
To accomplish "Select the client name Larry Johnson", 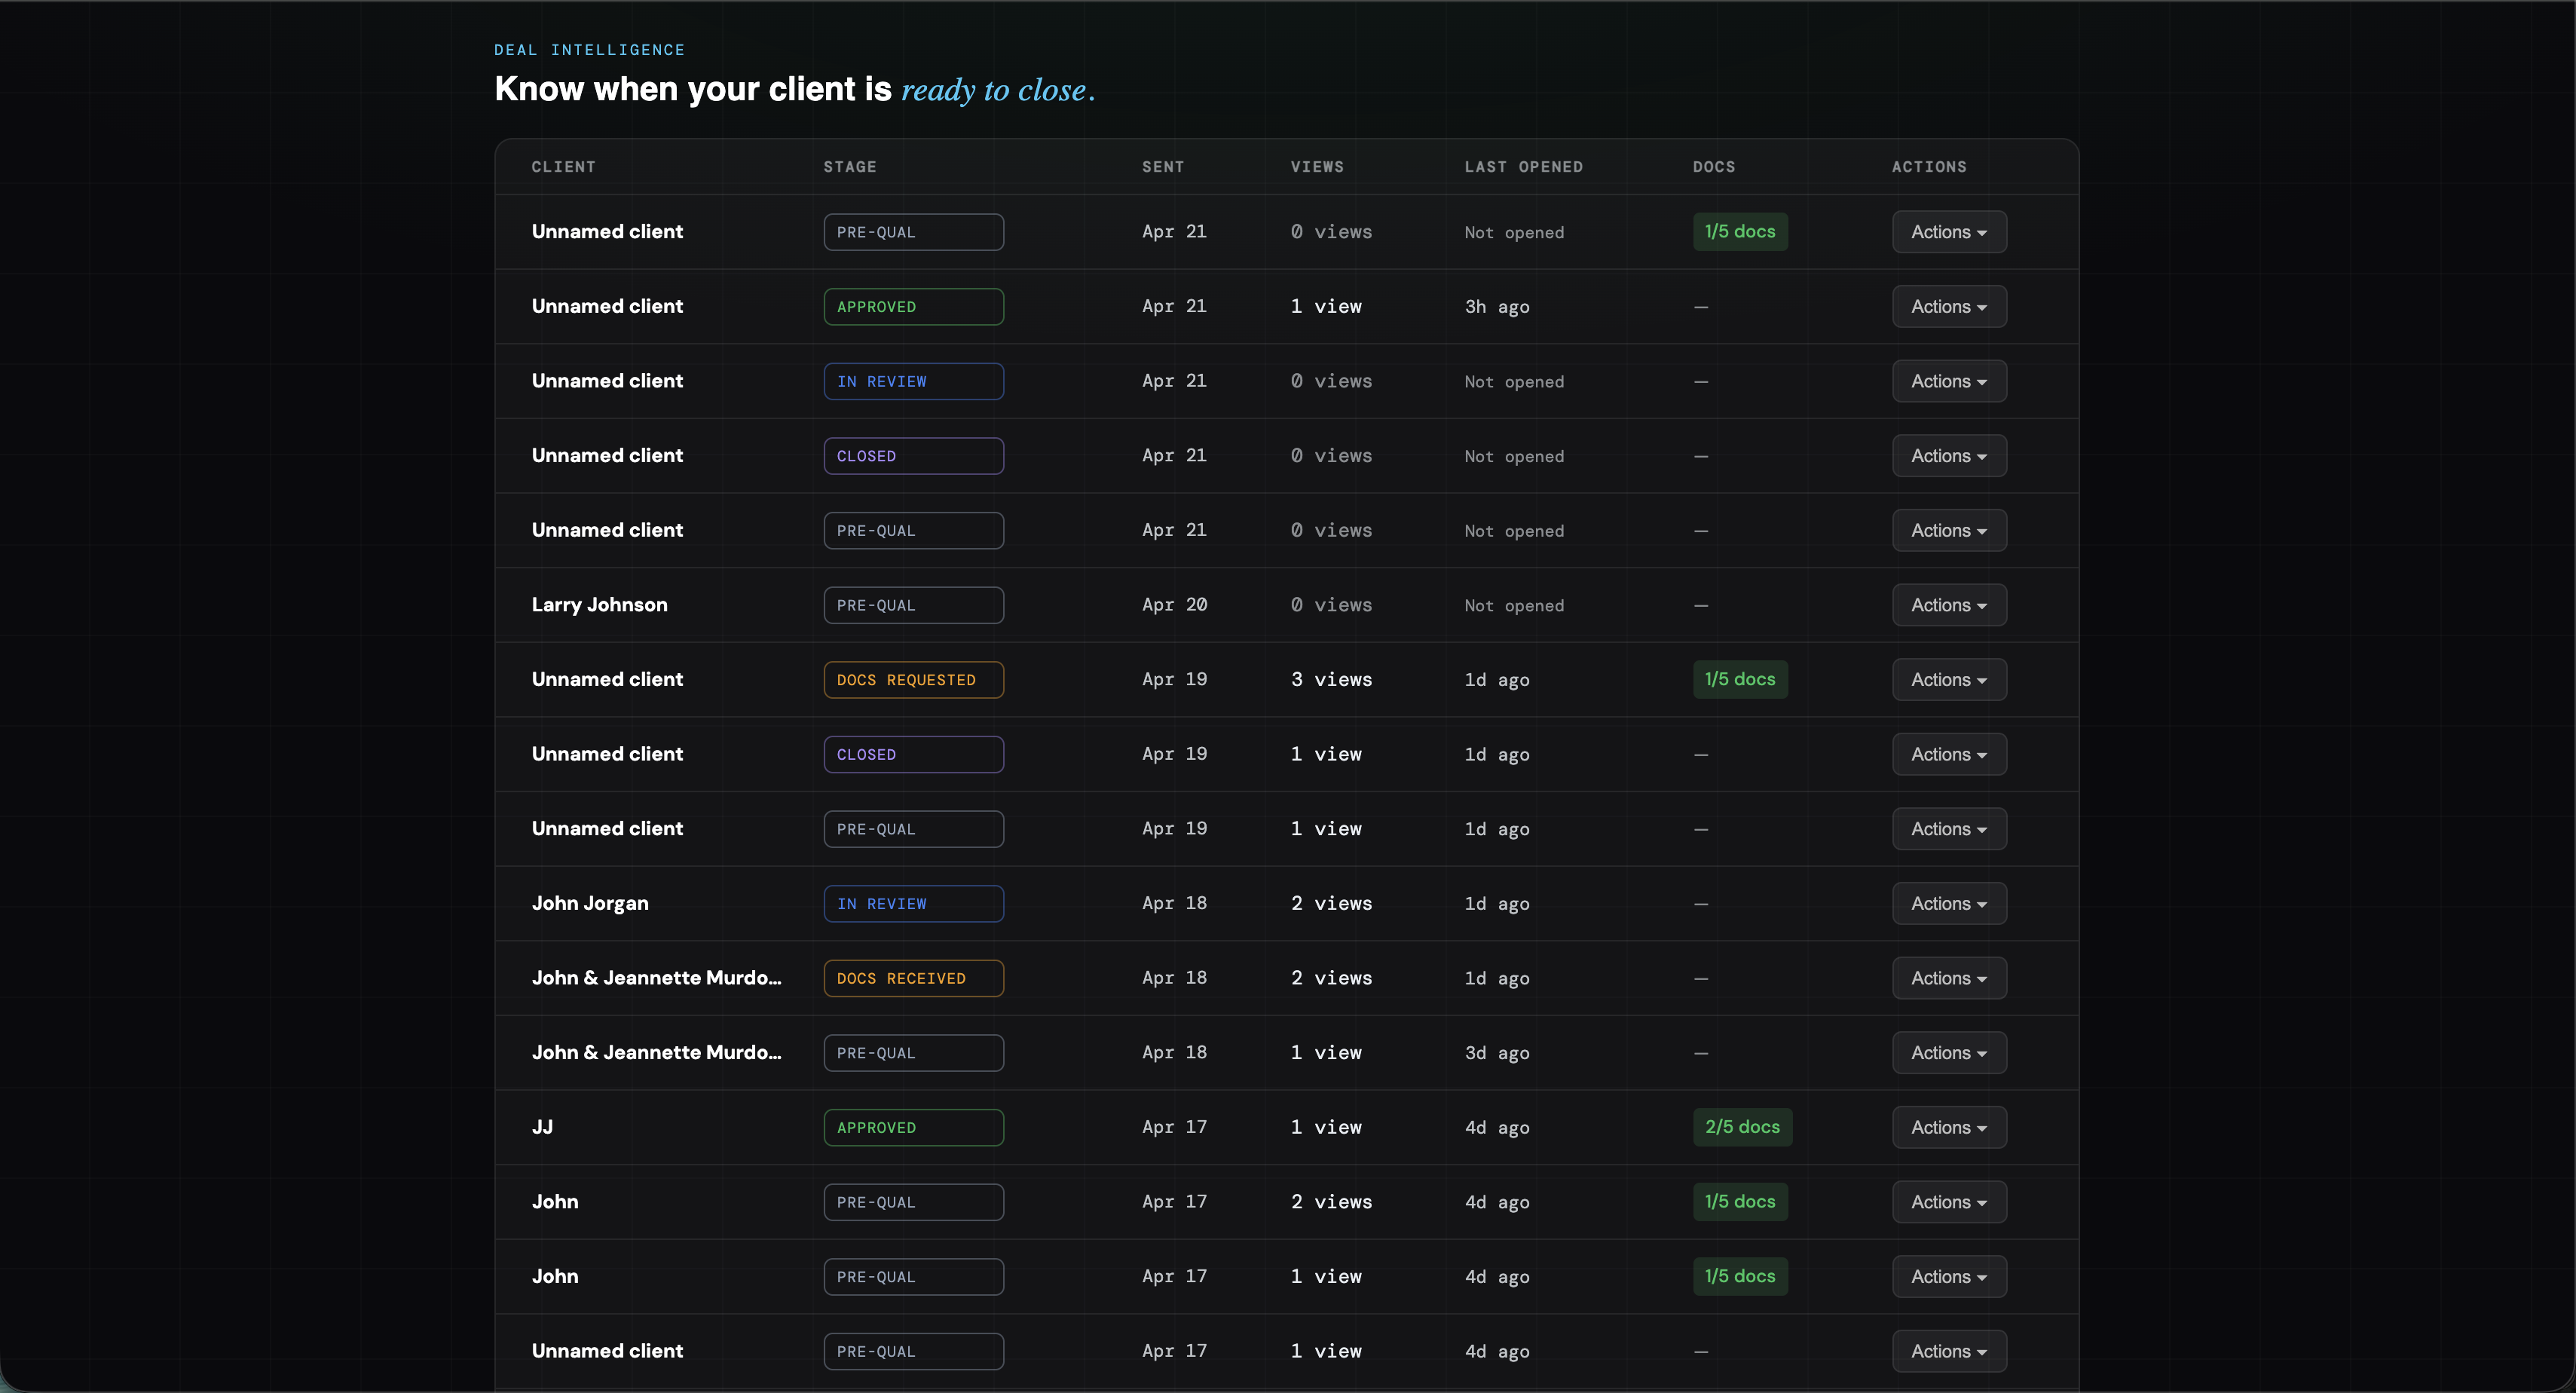I will point(599,605).
